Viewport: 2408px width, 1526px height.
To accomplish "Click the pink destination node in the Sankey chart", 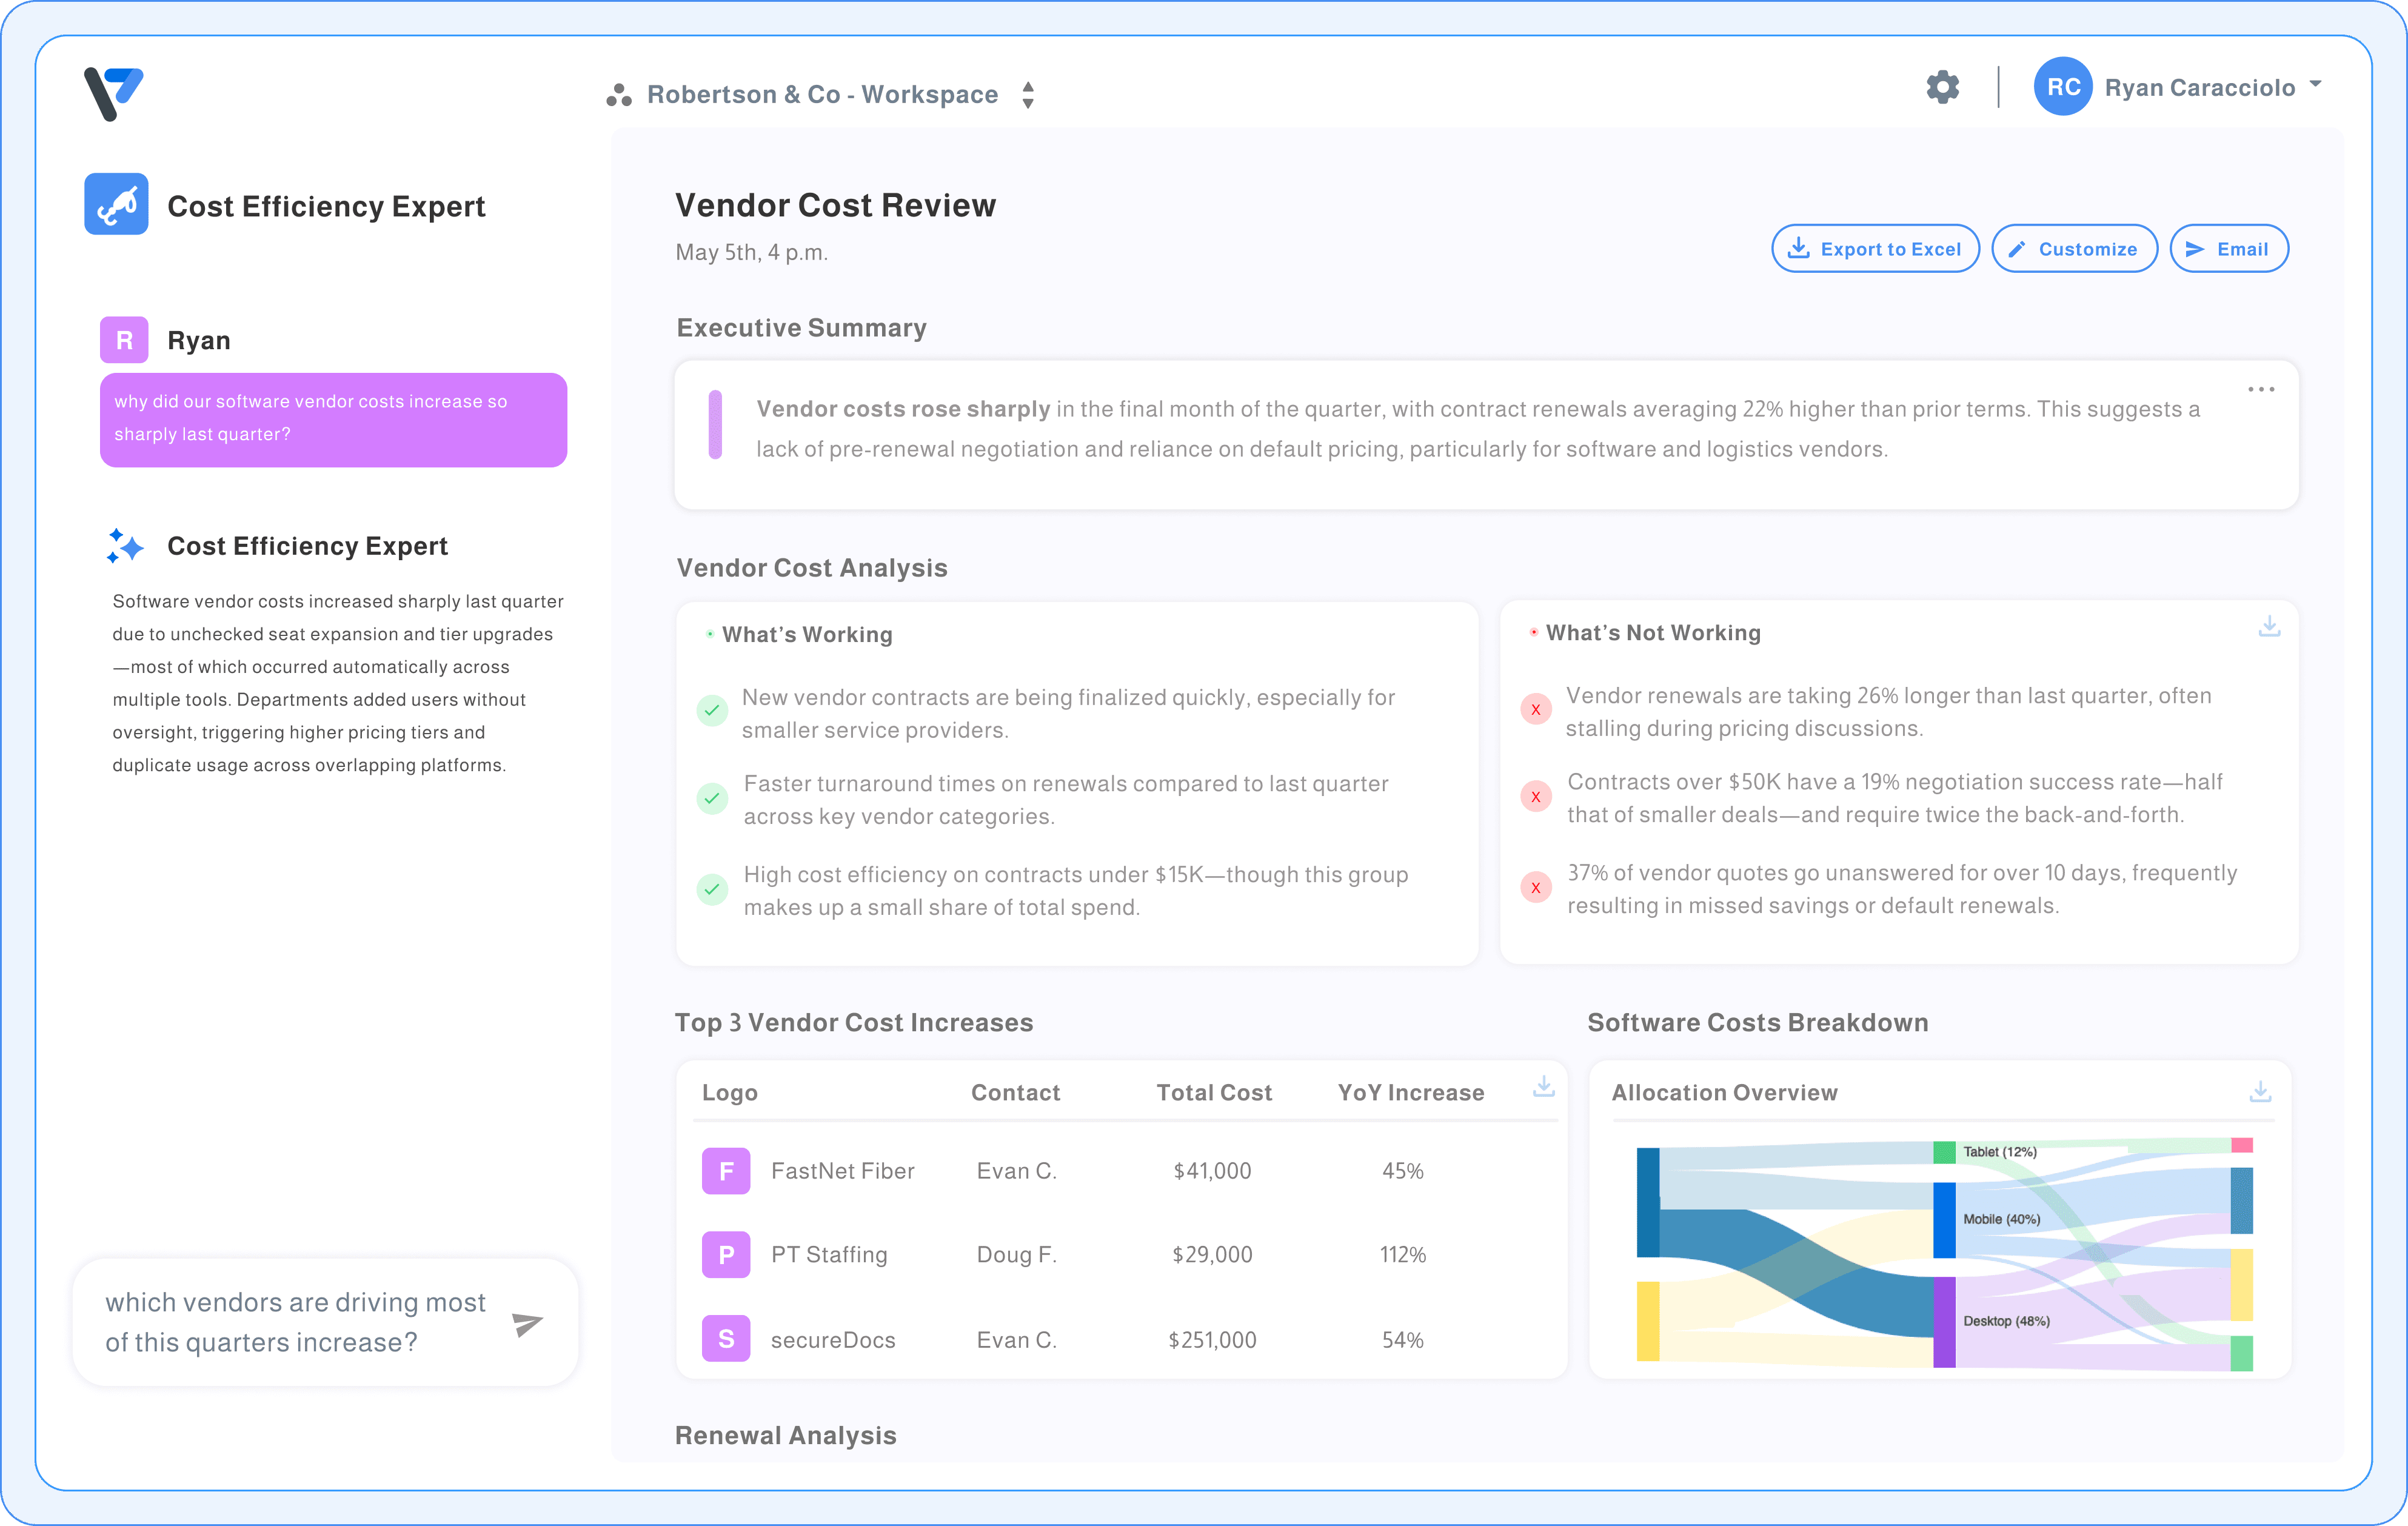I will 2241,1145.
